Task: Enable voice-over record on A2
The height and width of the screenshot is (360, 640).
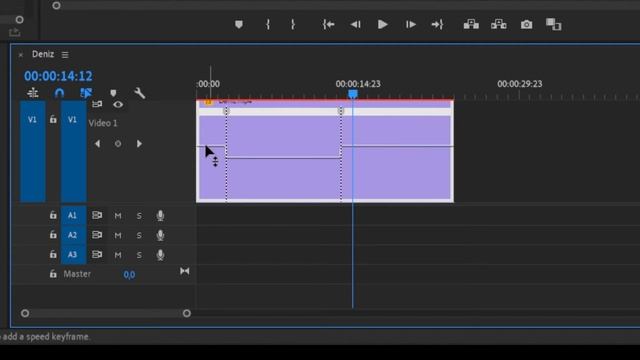Action: click(160, 235)
